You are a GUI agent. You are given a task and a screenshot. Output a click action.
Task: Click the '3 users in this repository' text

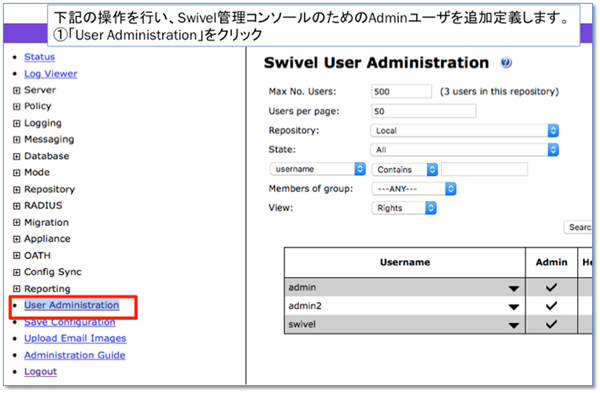click(x=499, y=91)
